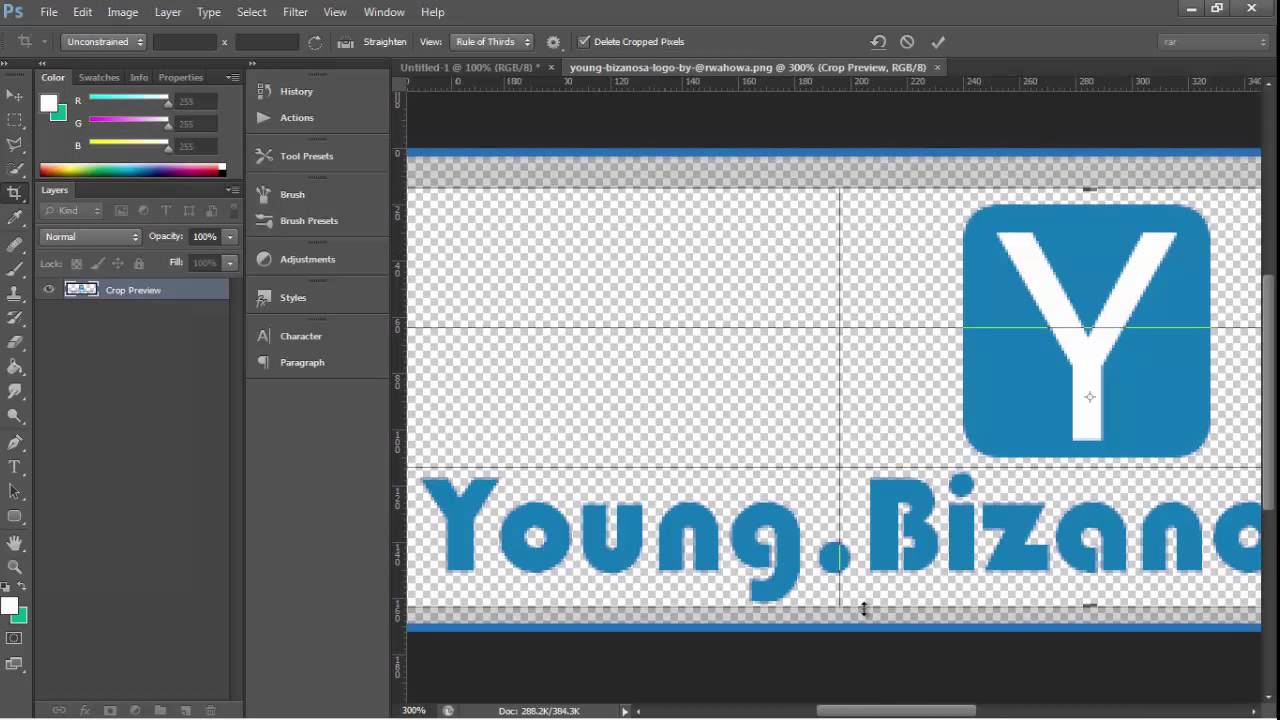Select the Horizontal Type tool
This screenshot has width=1280, height=720.
pyautogui.click(x=15, y=467)
